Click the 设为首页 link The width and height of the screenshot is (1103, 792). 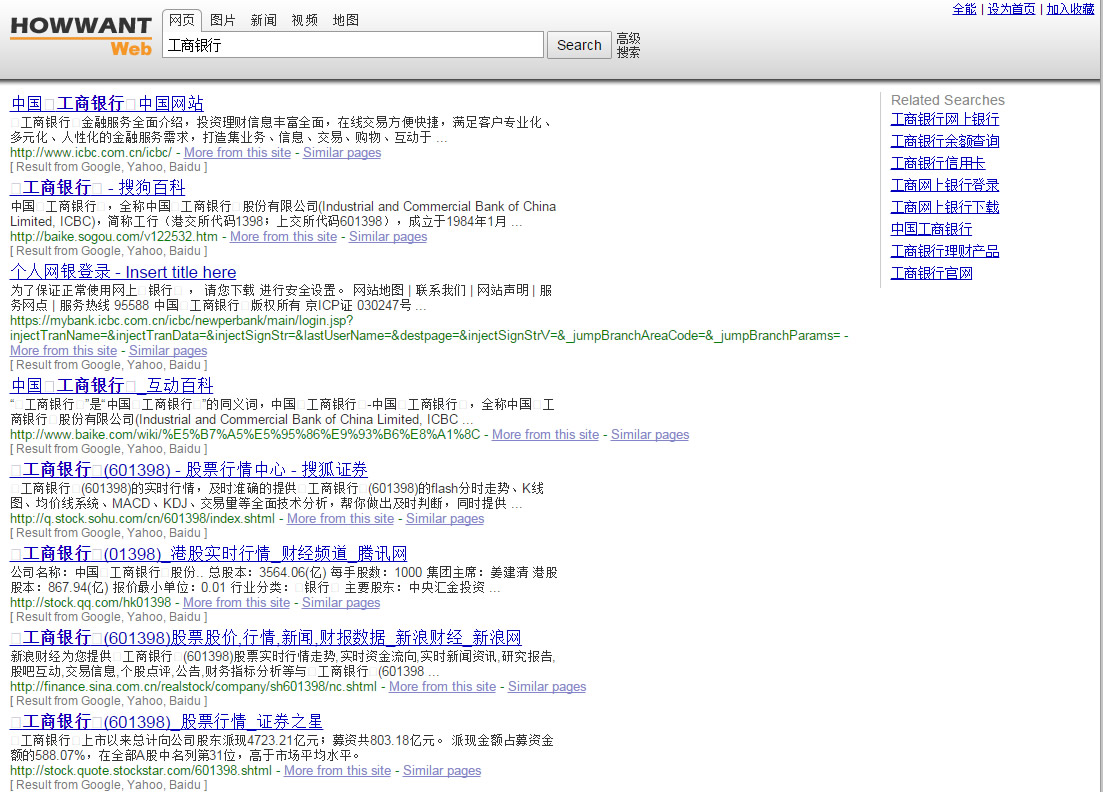click(x=1012, y=8)
